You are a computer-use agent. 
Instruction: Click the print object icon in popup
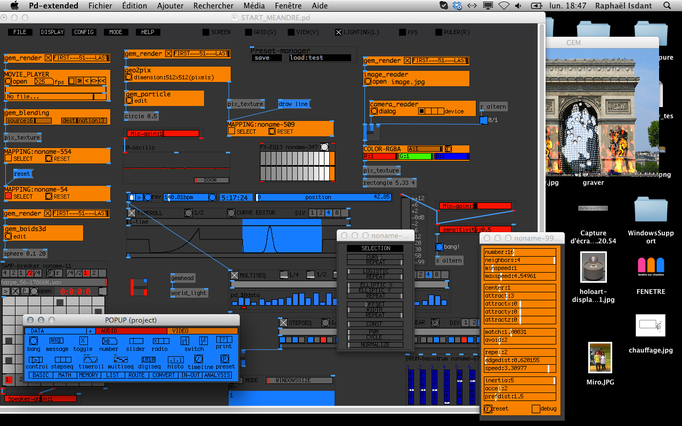[223, 341]
